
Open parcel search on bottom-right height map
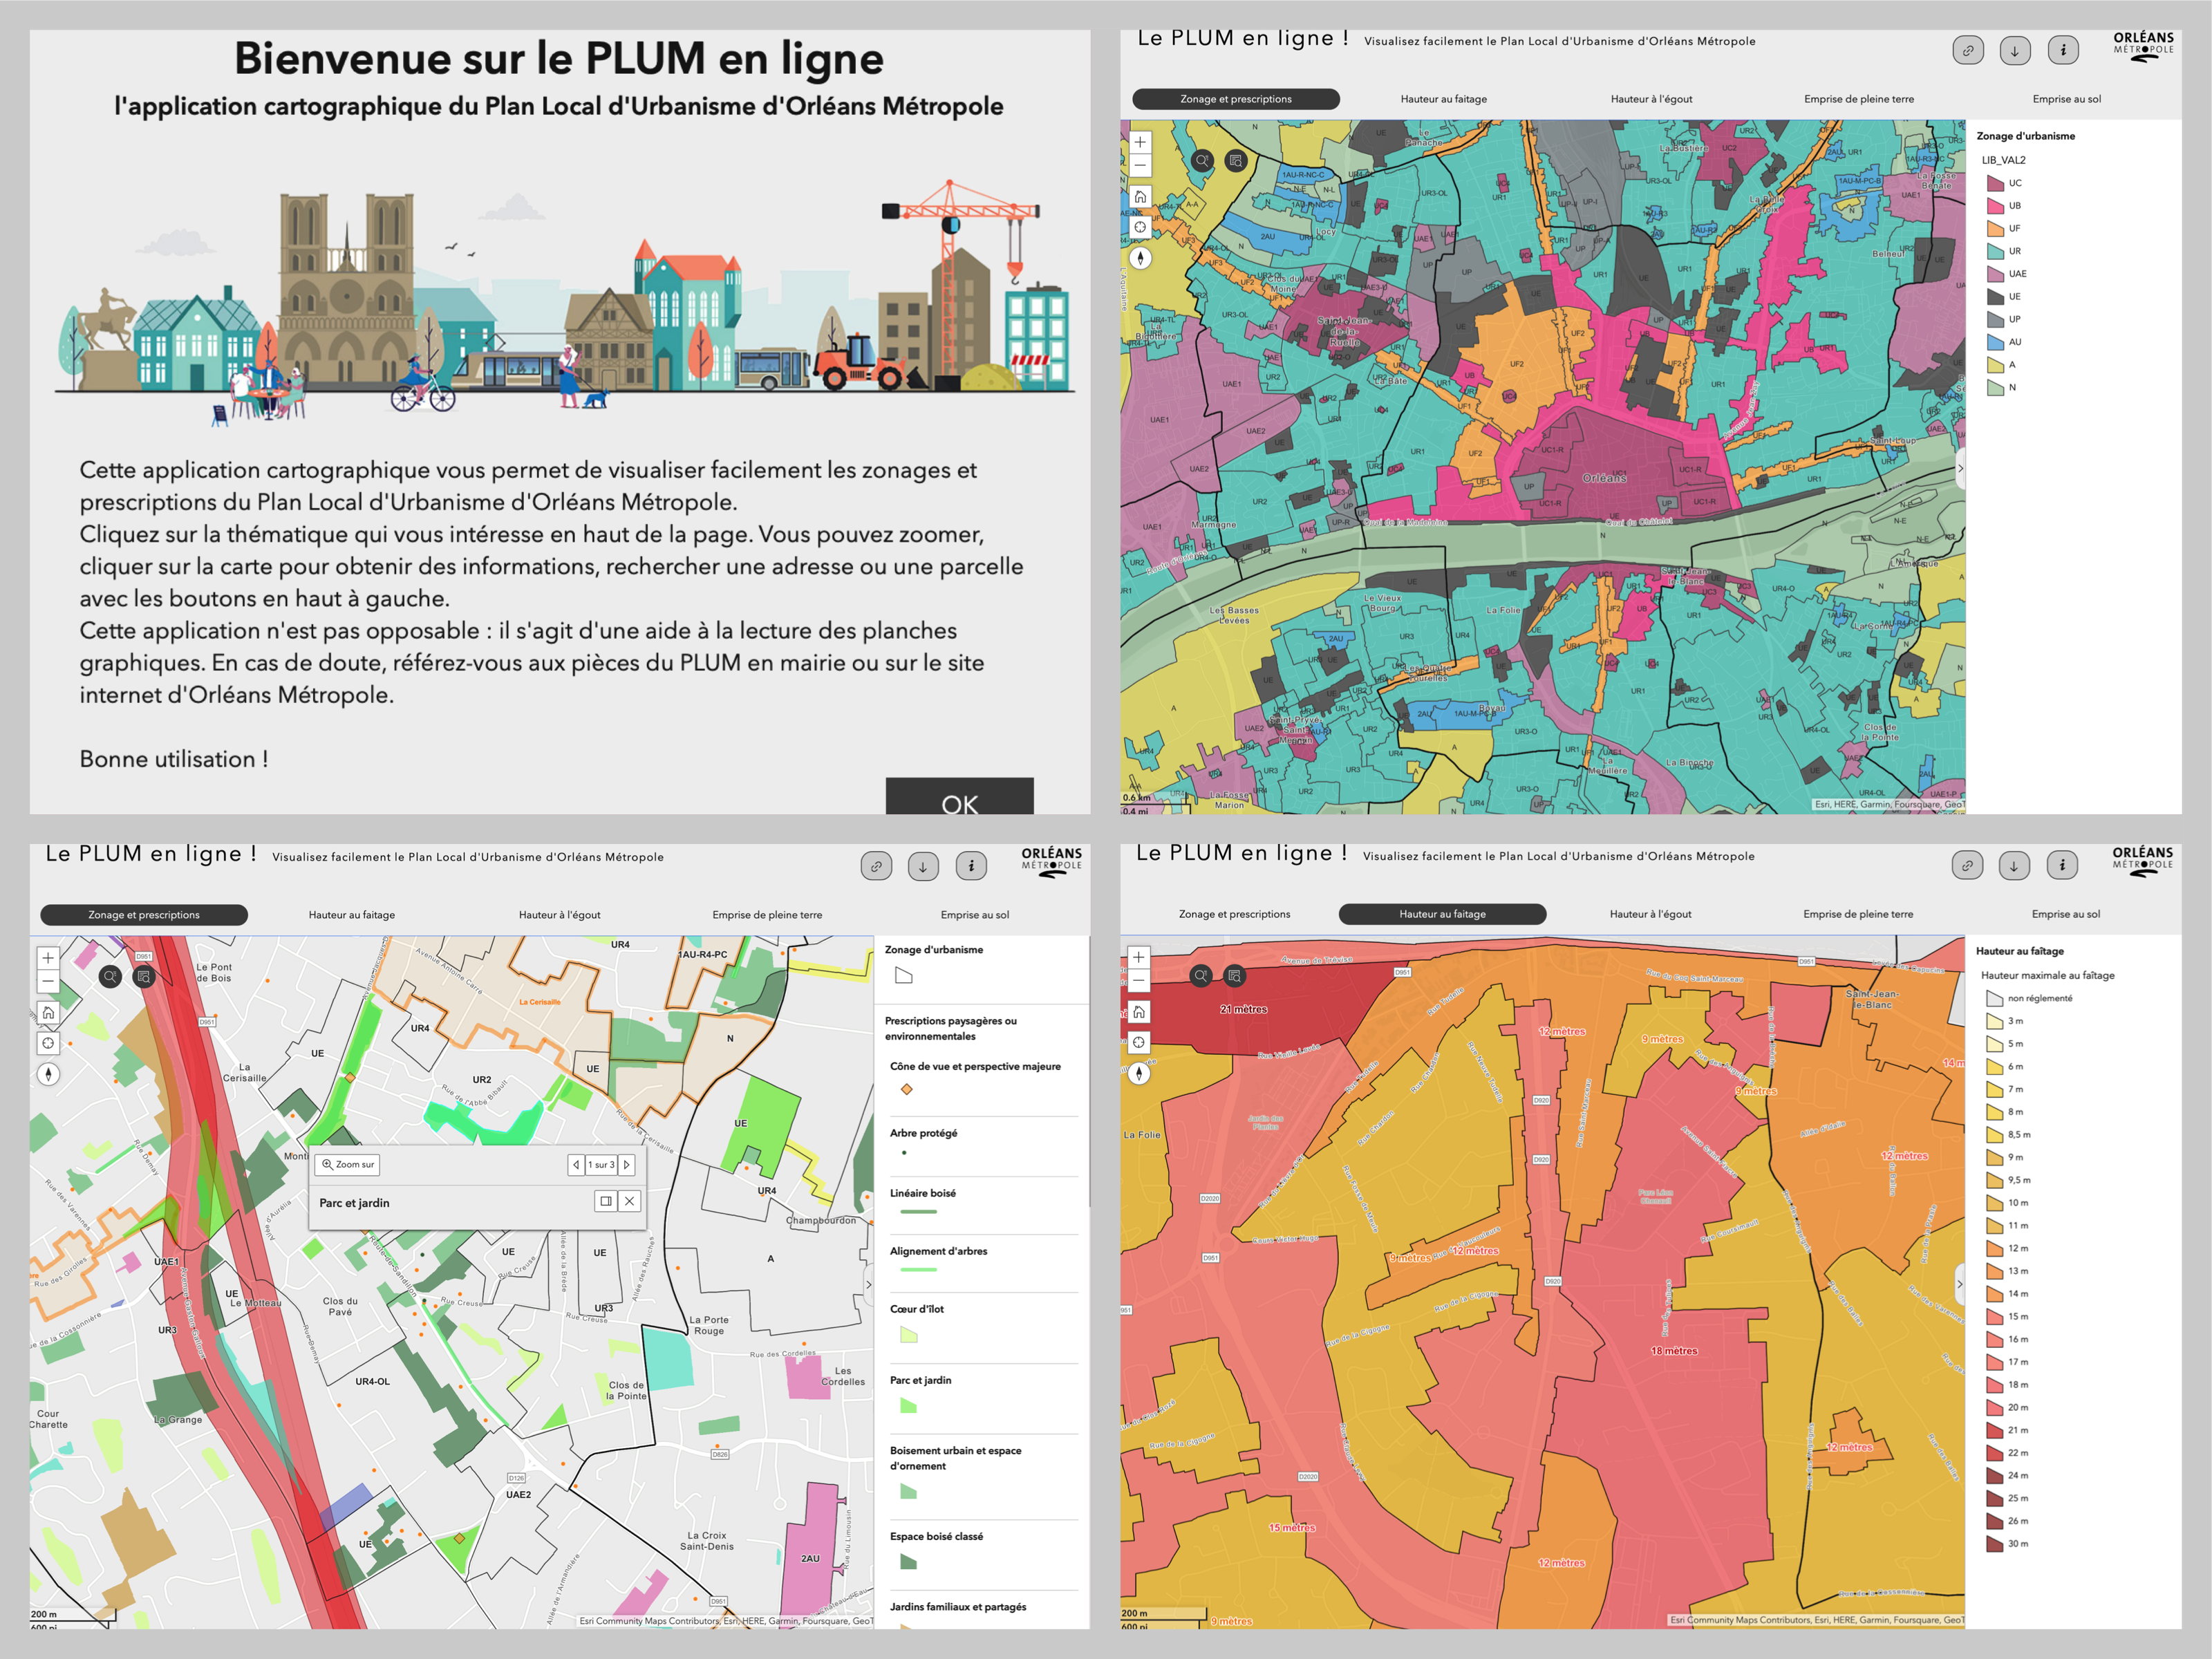[x=1235, y=975]
